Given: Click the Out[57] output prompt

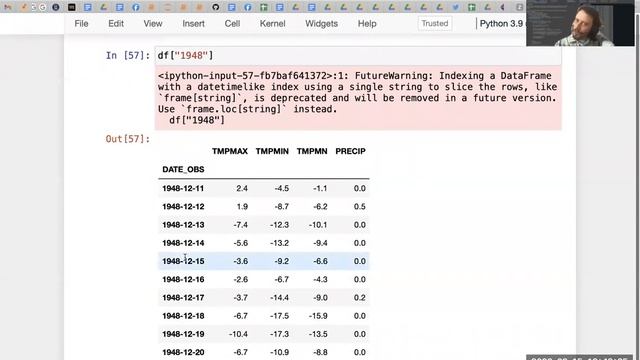Looking at the screenshot, I should coord(128,139).
